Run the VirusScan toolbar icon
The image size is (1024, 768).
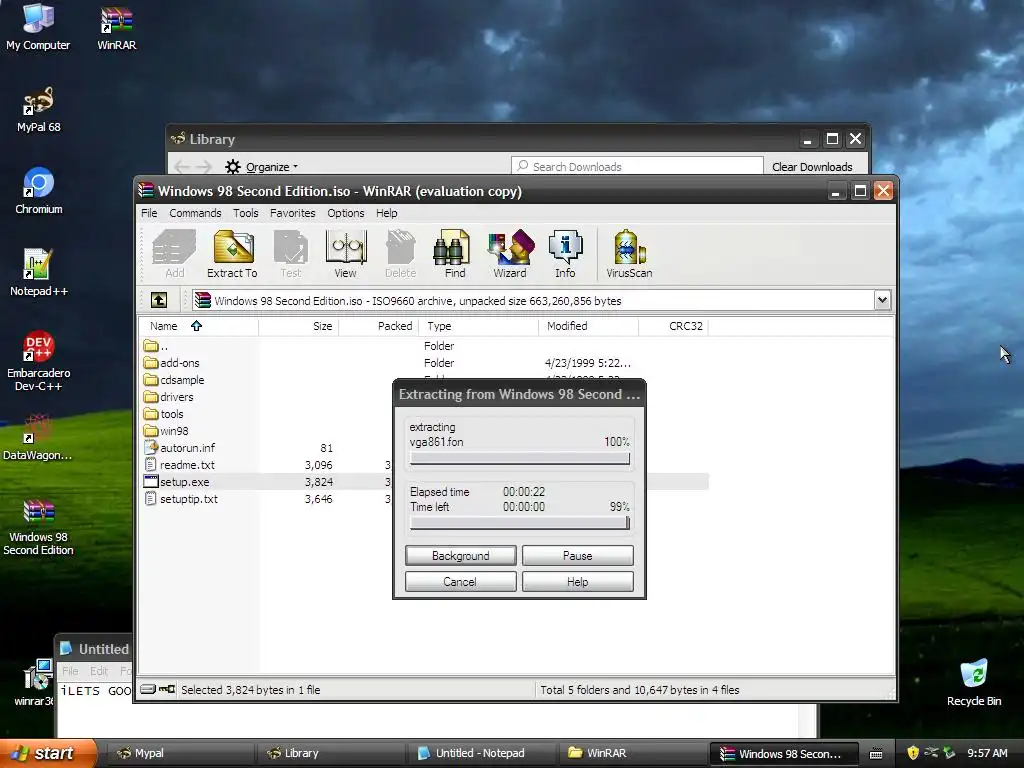pyautogui.click(x=629, y=255)
